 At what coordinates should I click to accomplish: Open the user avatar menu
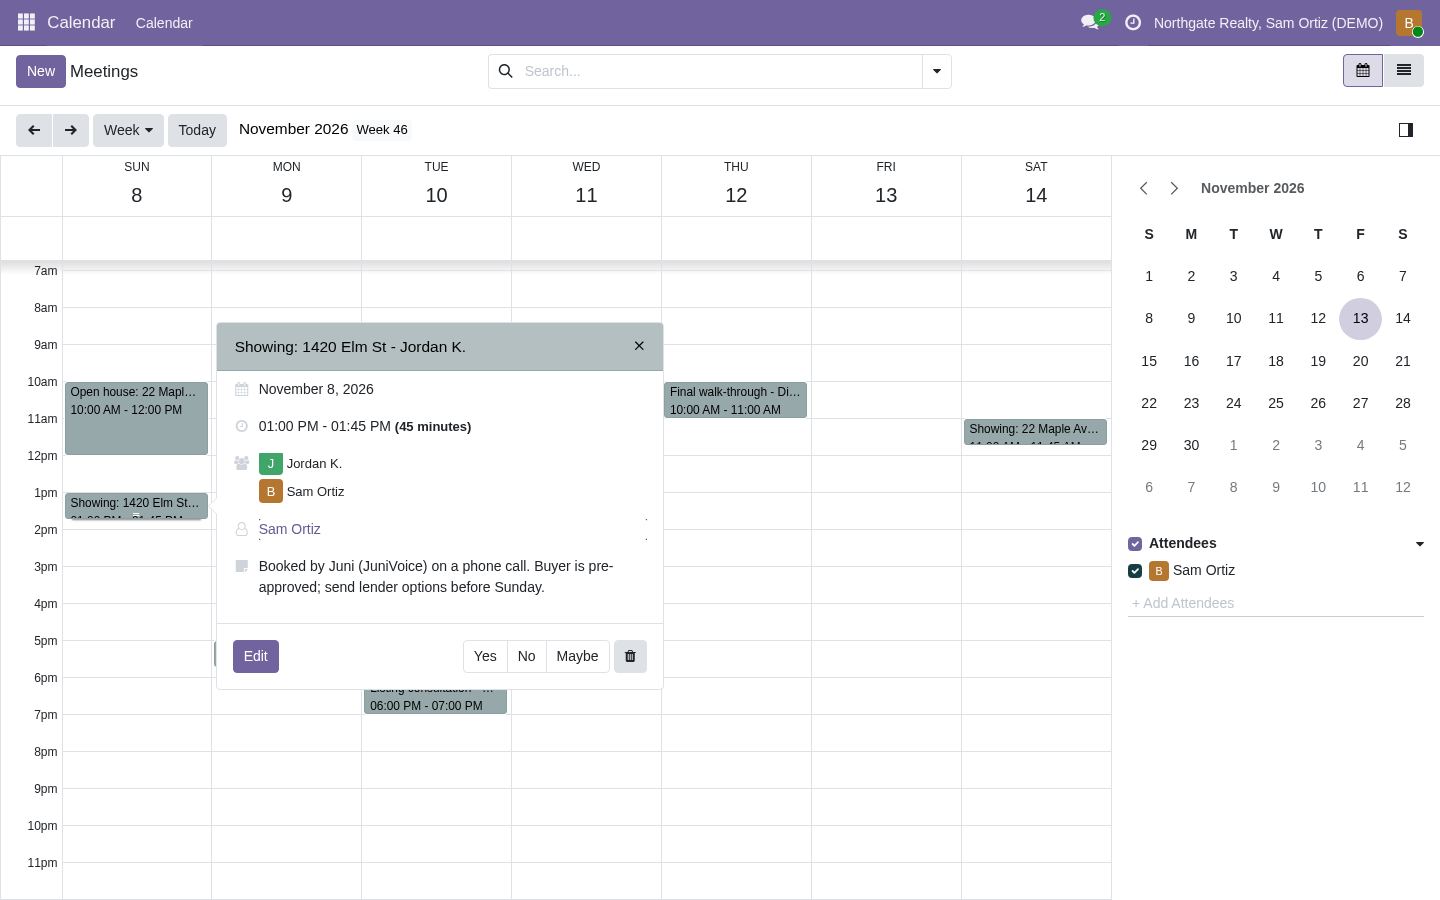point(1409,22)
